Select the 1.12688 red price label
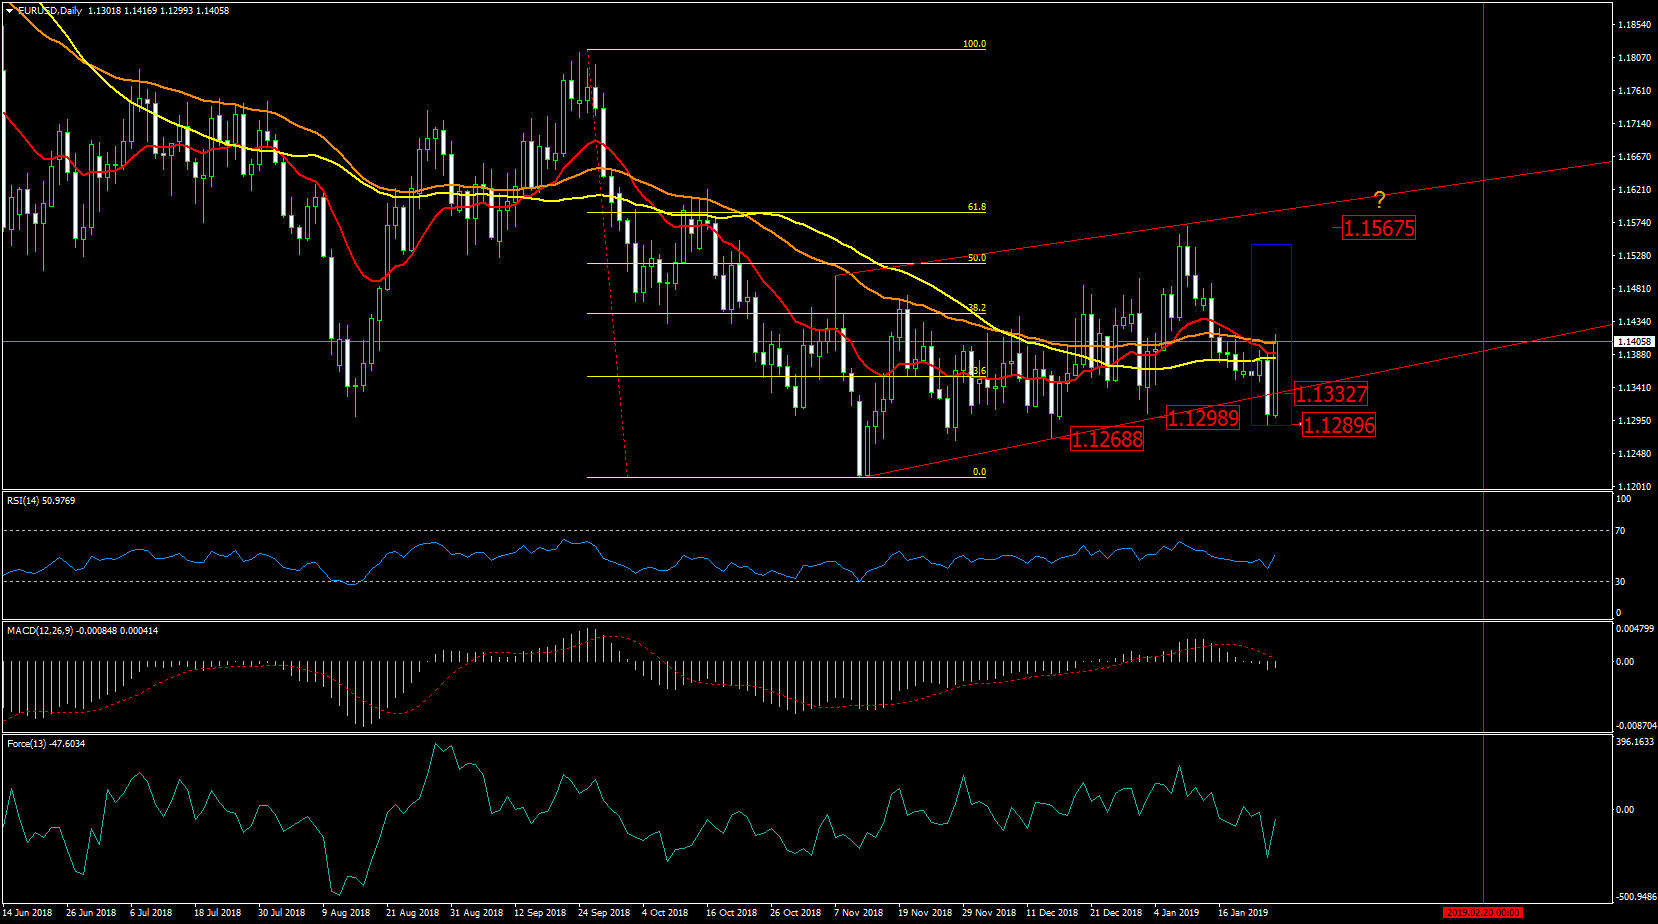Viewport: 1658px width, 924px height. coord(1107,439)
